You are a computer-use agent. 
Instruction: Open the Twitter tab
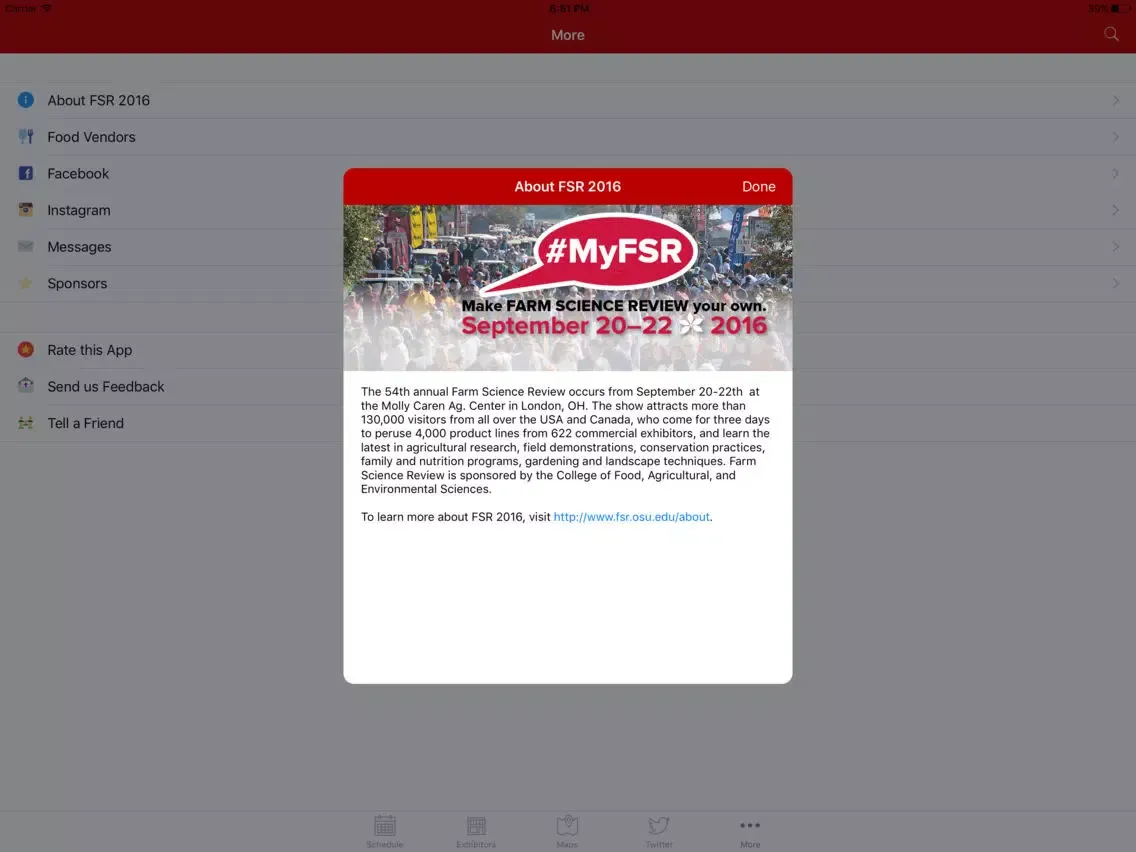pyautogui.click(x=659, y=831)
